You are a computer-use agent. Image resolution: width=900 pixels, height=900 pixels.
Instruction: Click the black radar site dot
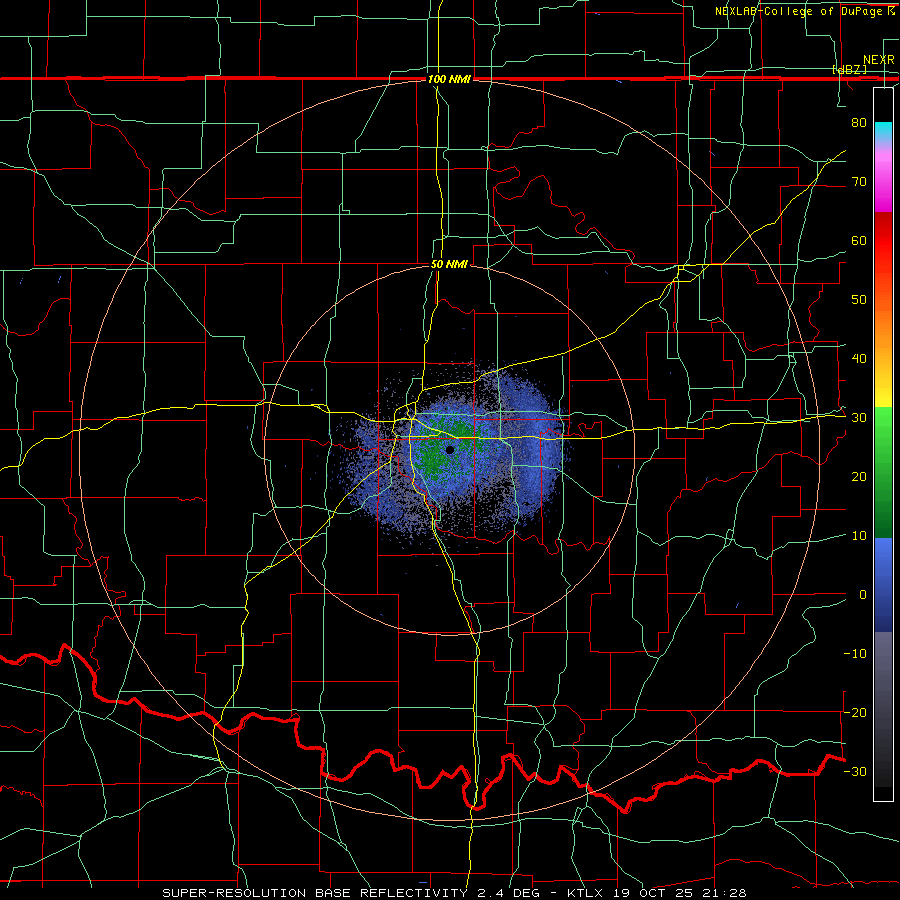450,449
